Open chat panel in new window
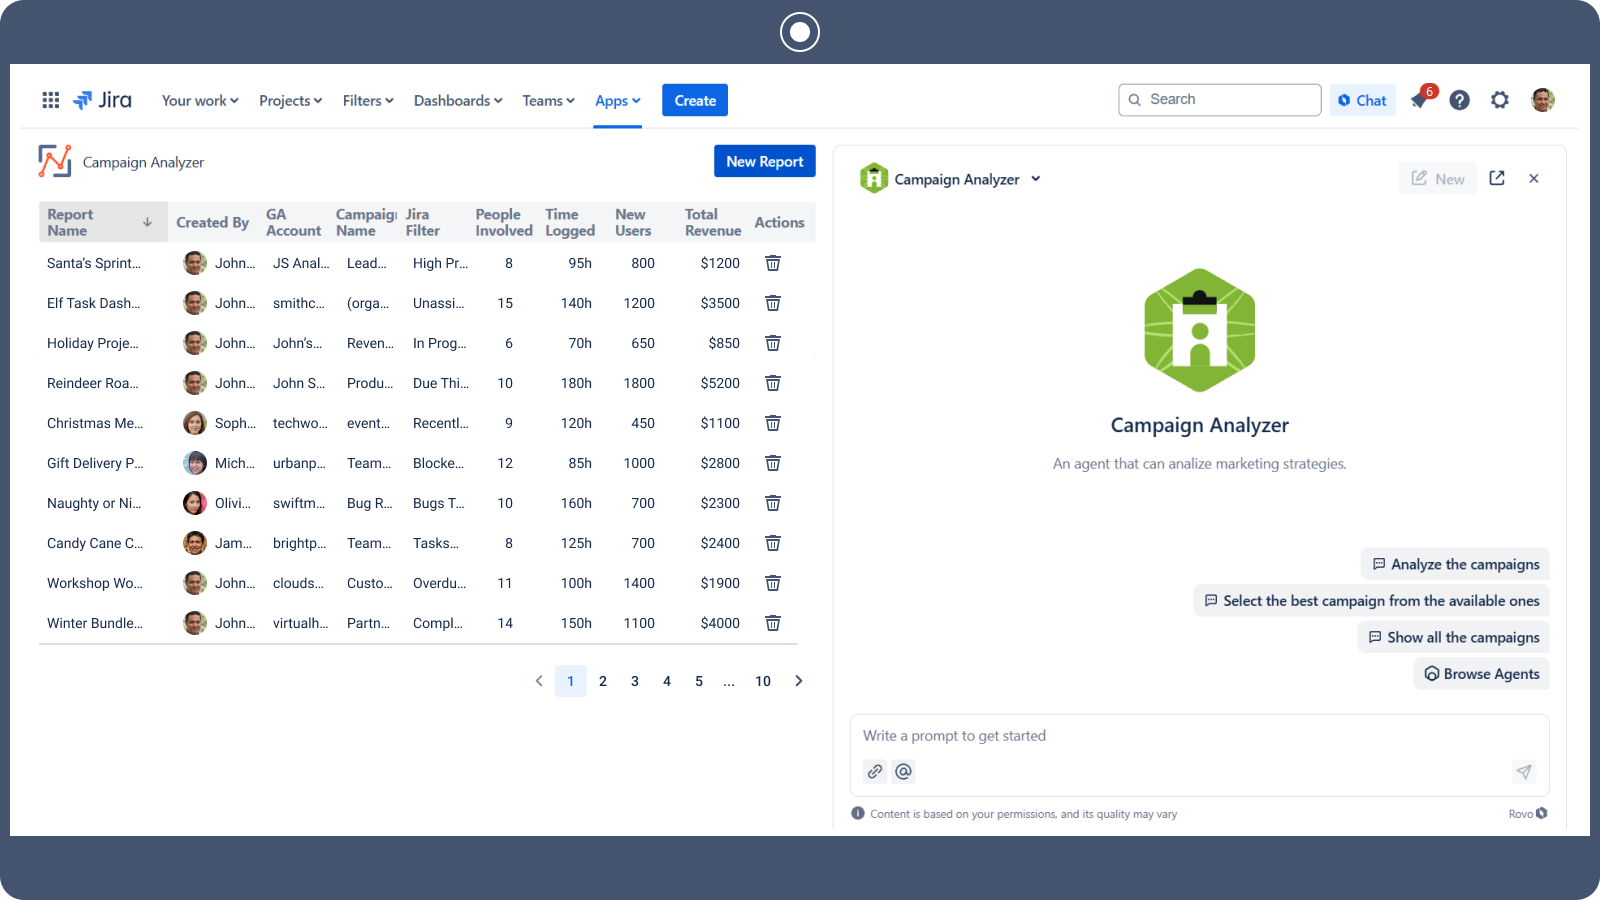The height and width of the screenshot is (900, 1600). 1497,178
